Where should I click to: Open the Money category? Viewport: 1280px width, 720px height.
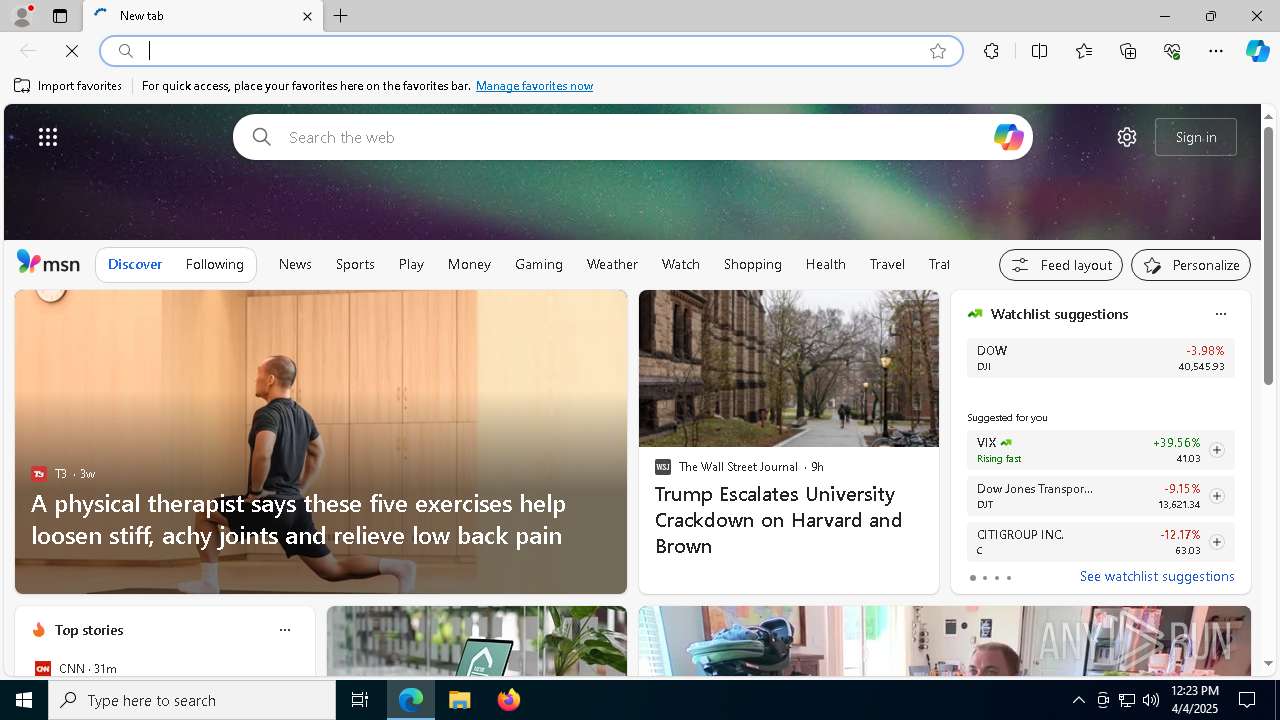pos(469,264)
